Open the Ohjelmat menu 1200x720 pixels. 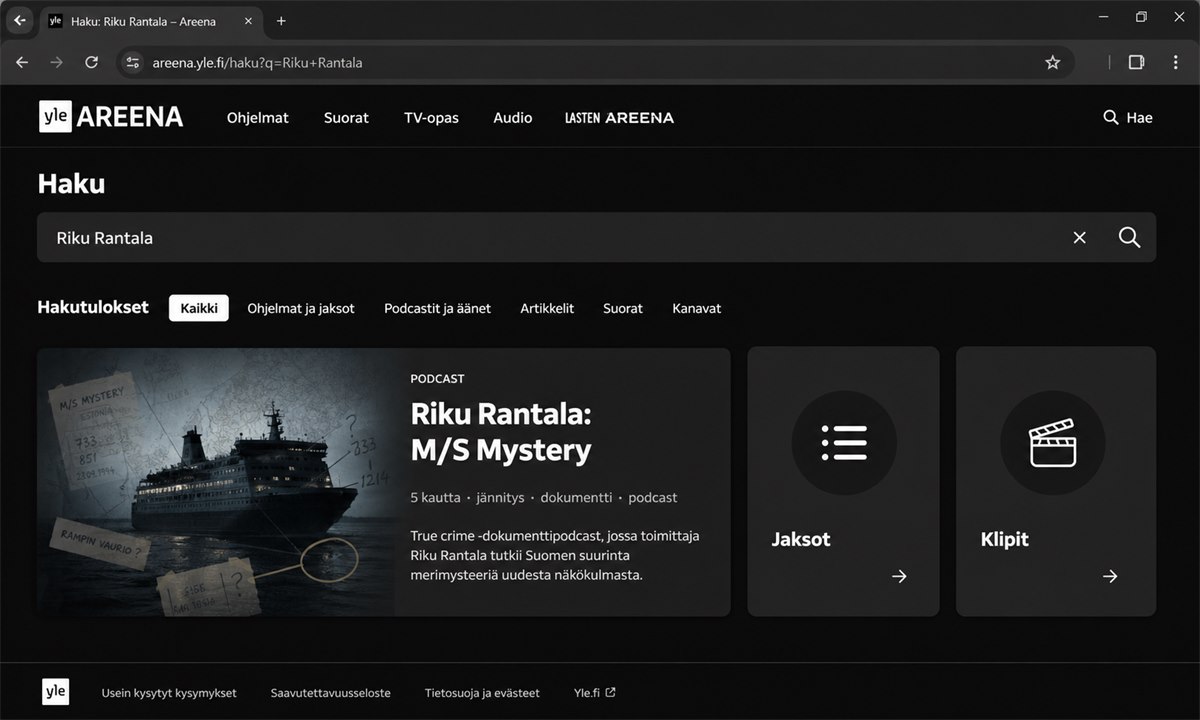point(257,118)
